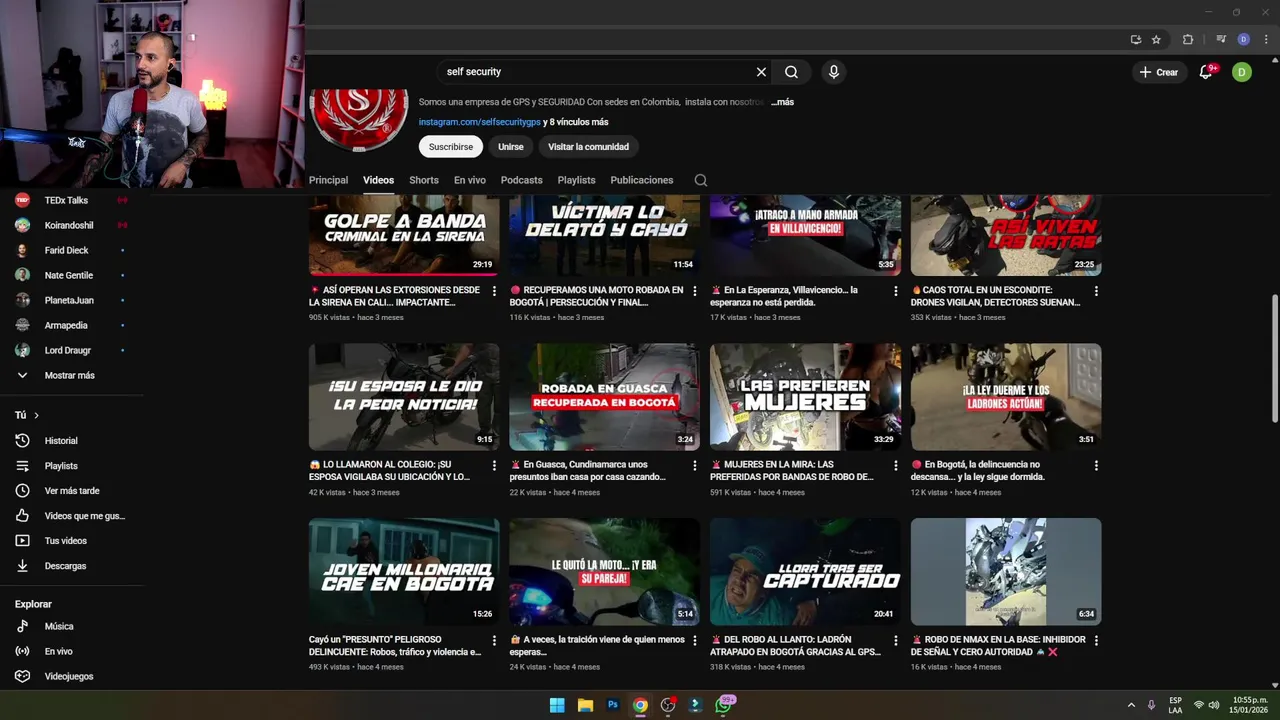Image resolution: width=1280 pixels, height=720 pixels.
Task: Open History icon in sidebar
Action: [22, 441]
